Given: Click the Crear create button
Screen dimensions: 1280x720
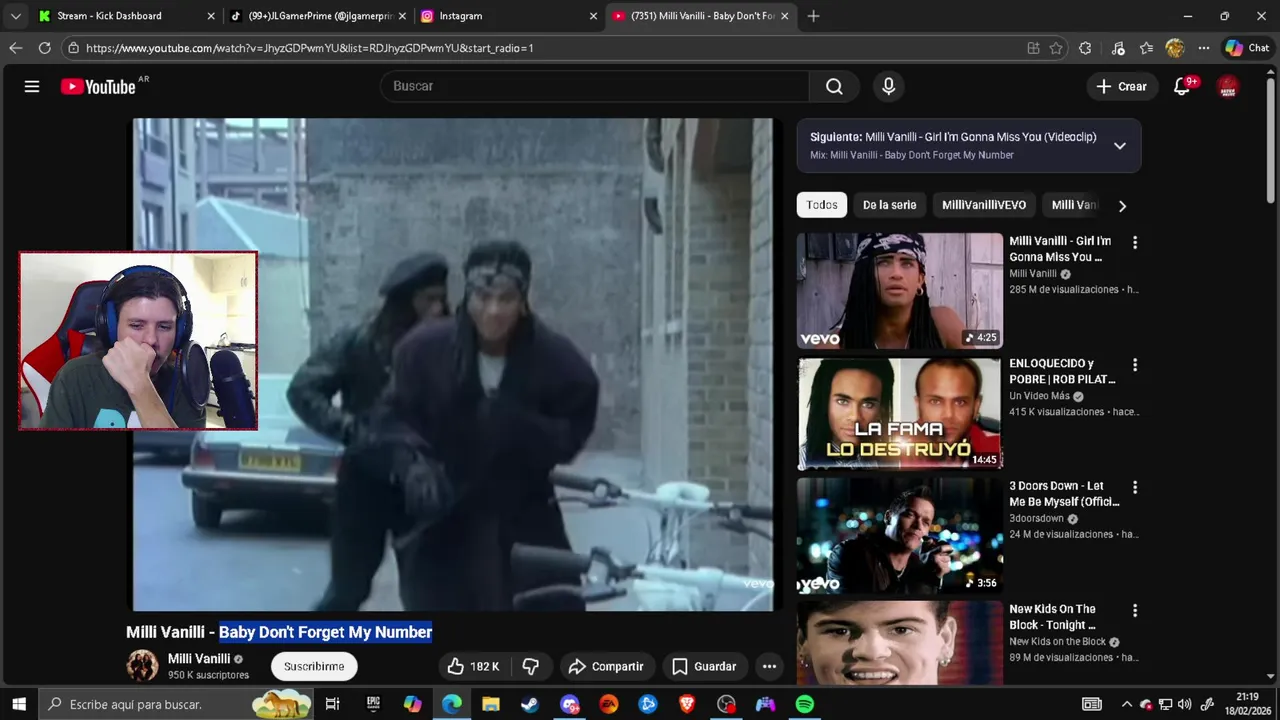Looking at the screenshot, I should pos(1122,86).
